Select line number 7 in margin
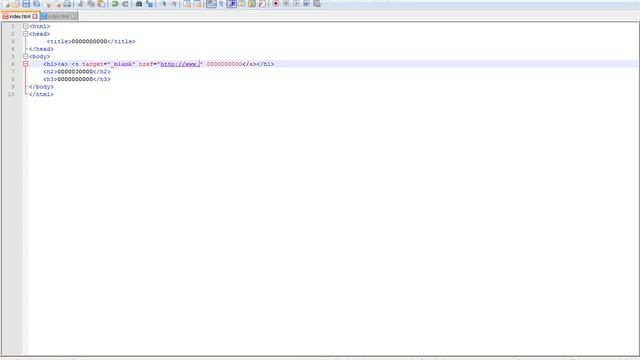This screenshot has height=360, width=640. tap(13, 71)
